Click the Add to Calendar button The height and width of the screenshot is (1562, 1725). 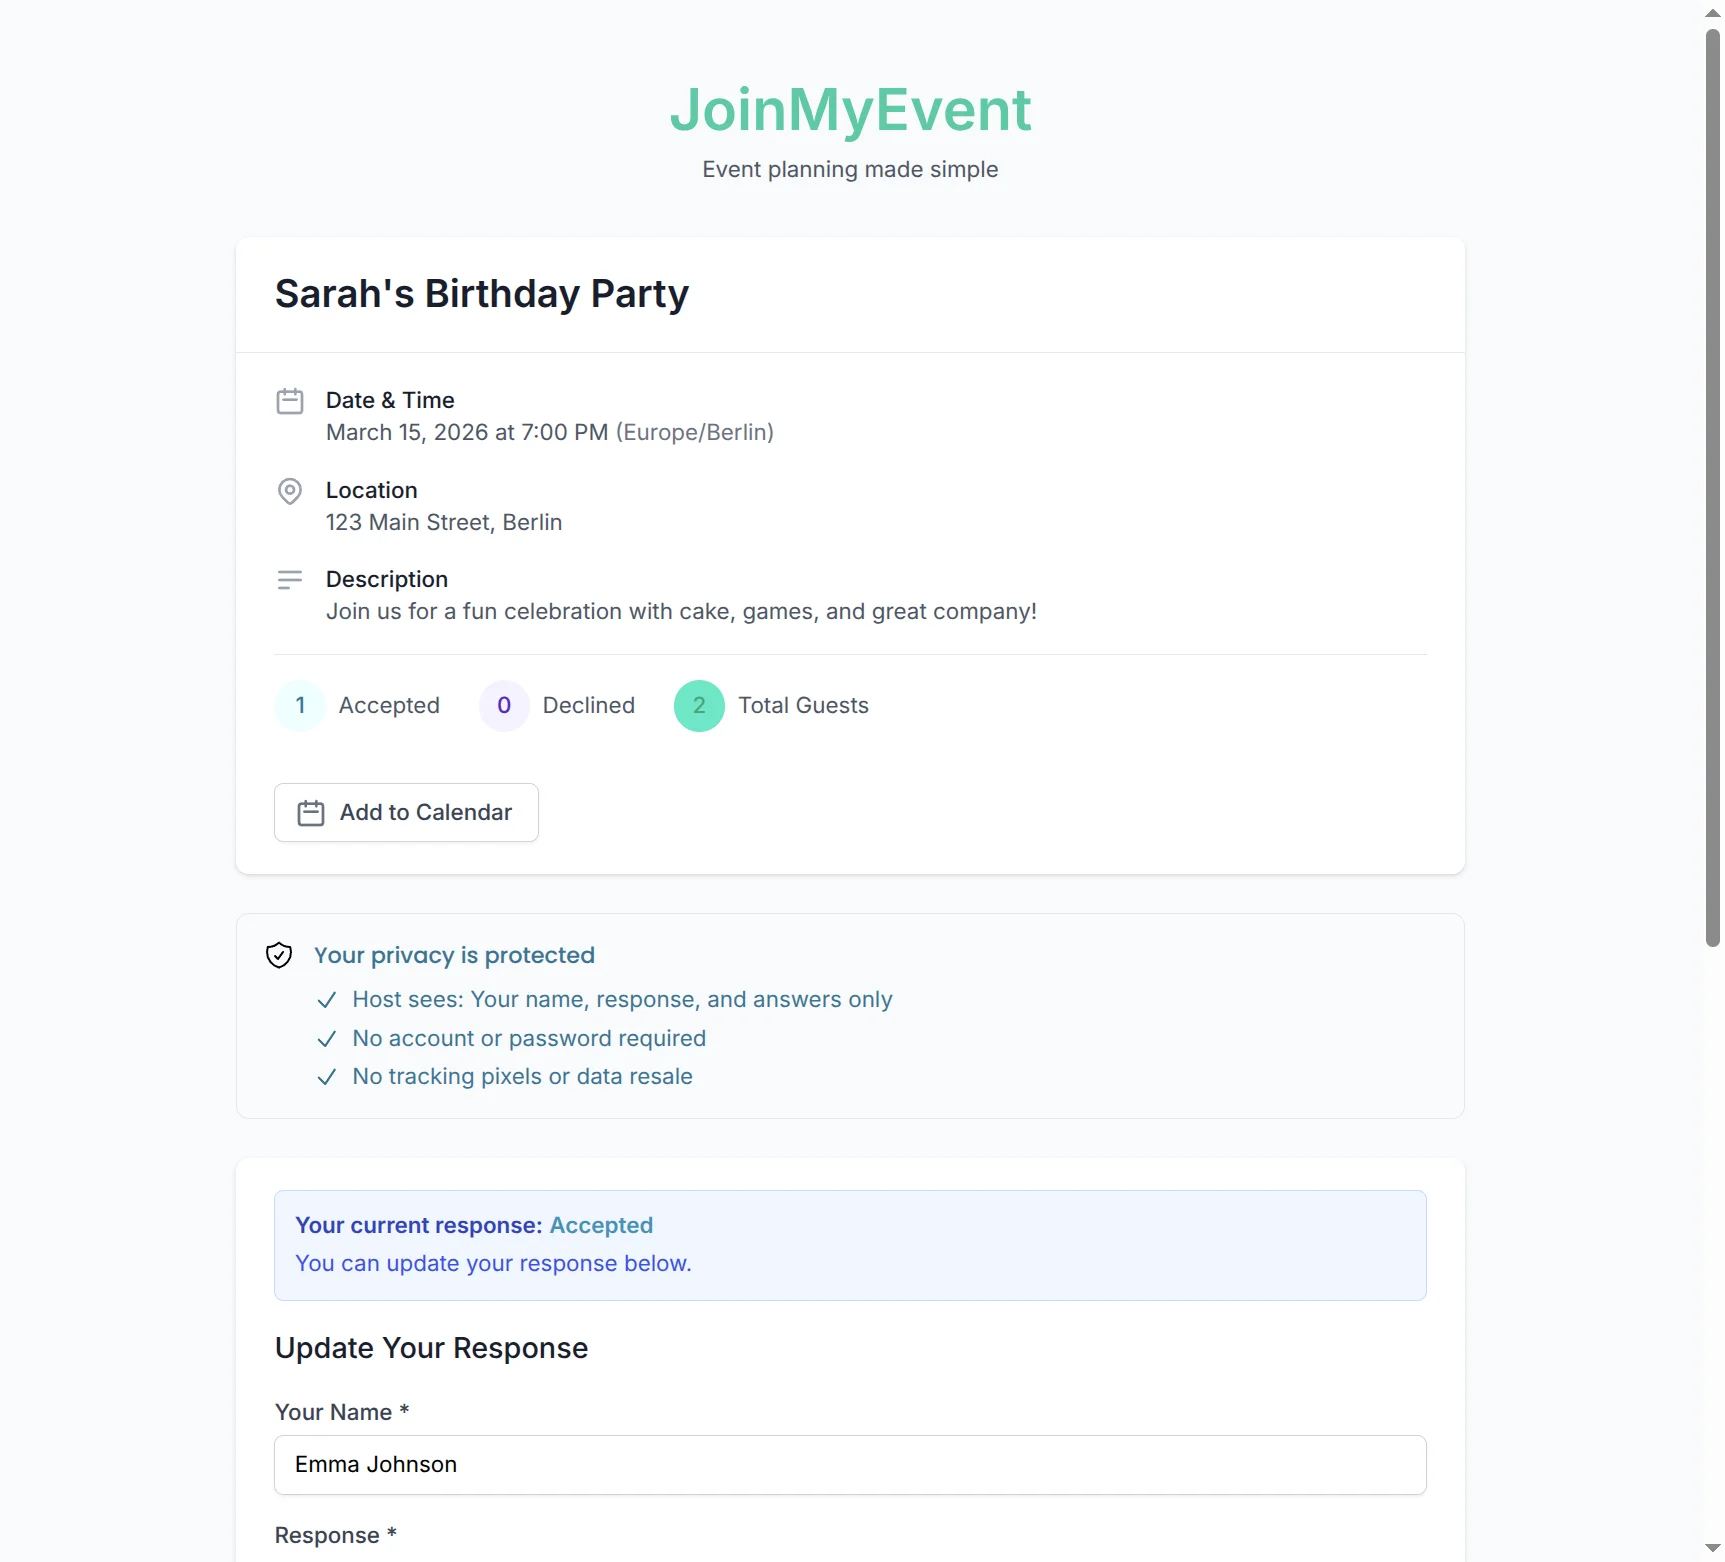pos(406,812)
